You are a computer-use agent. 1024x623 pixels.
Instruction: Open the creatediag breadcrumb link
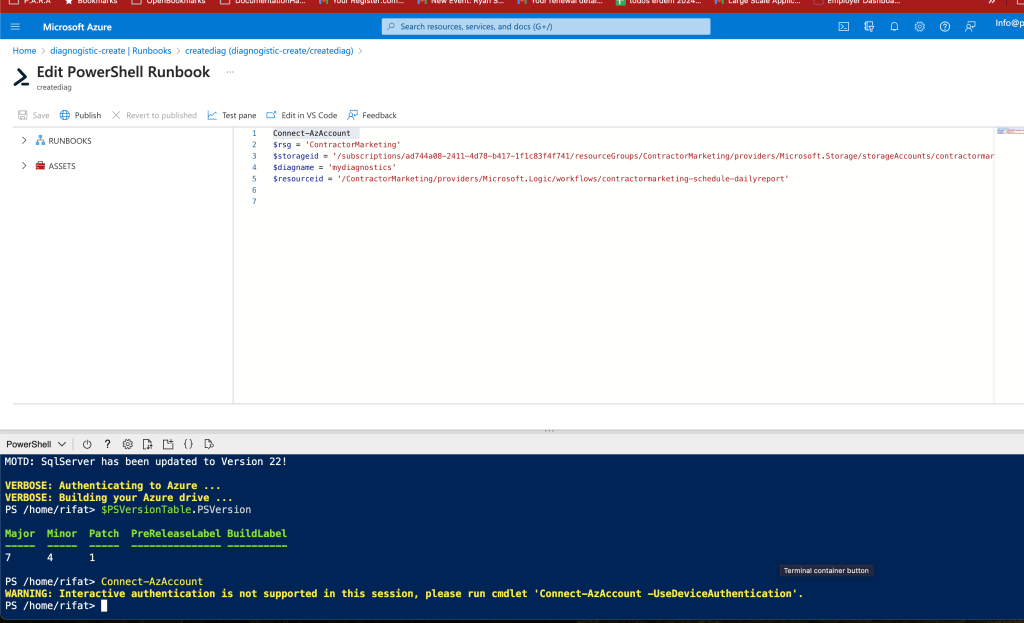[x=269, y=50]
